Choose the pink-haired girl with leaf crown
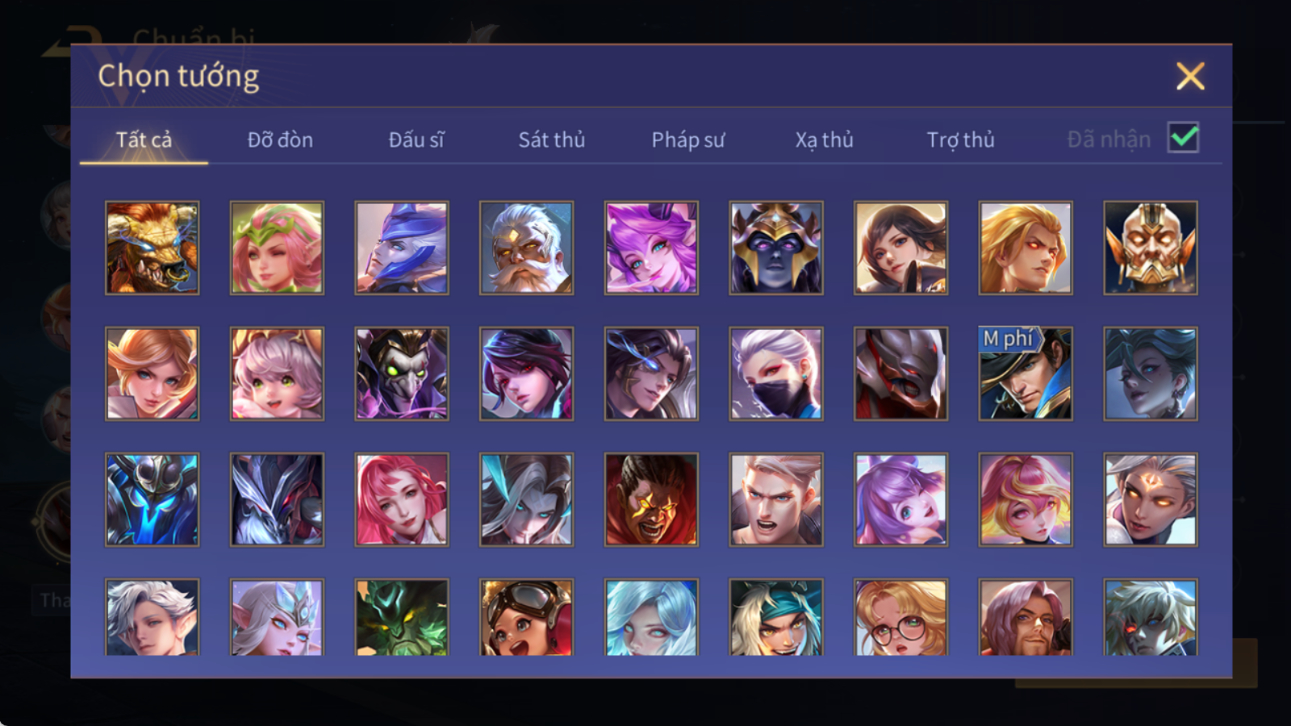This screenshot has height=726, width=1291. [x=277, y=248]
